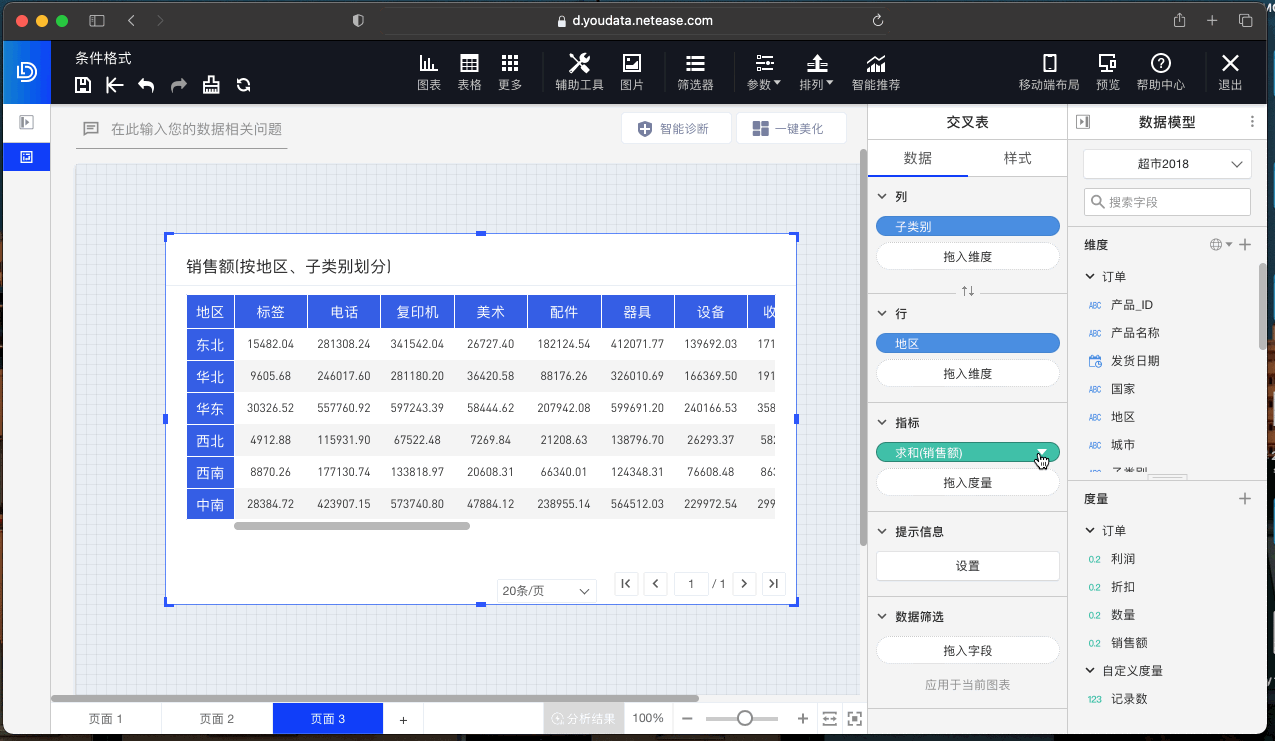
Task: Redo the last undone action
Action: [179, 85]
